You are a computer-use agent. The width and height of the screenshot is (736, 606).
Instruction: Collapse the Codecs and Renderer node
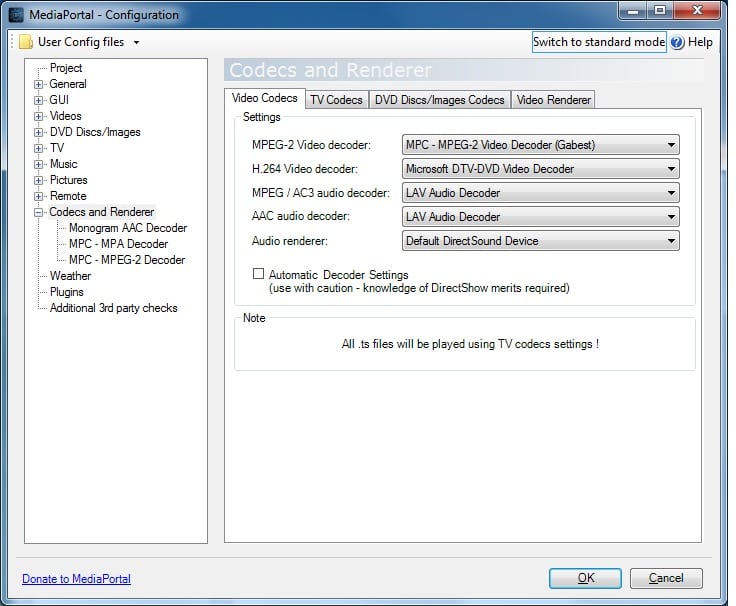[x=39, y=213]
